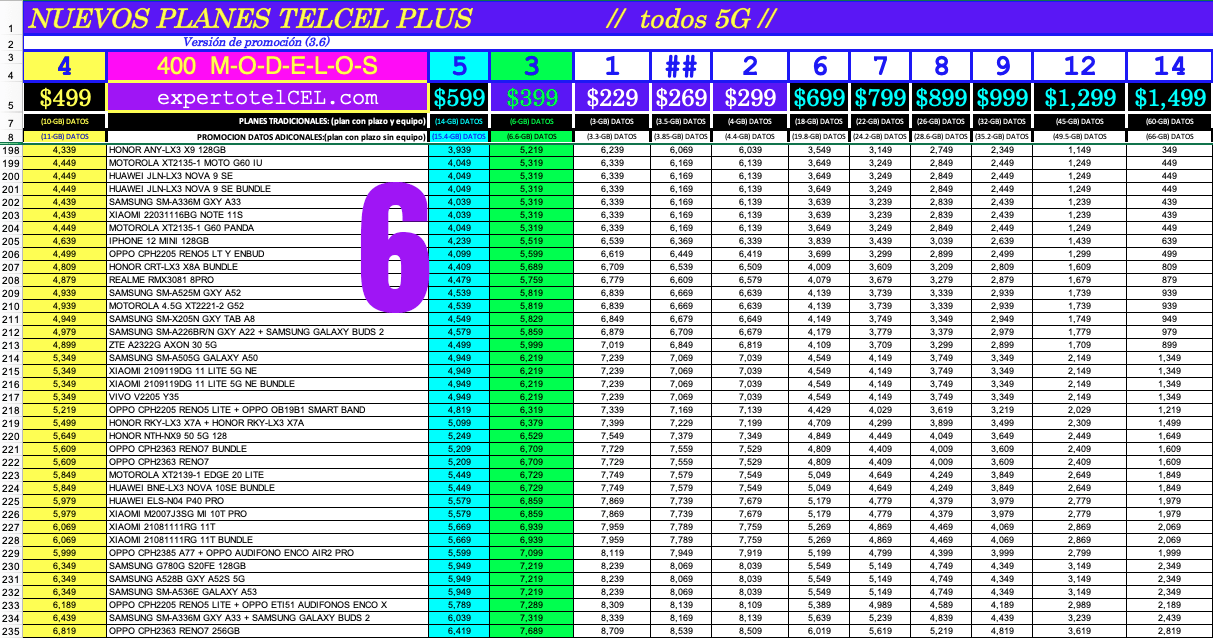Screen dimensions: 1213x638
Task: Click the '400 M-O-D-E-L-O-S' magenta cell
Action: 267,66
